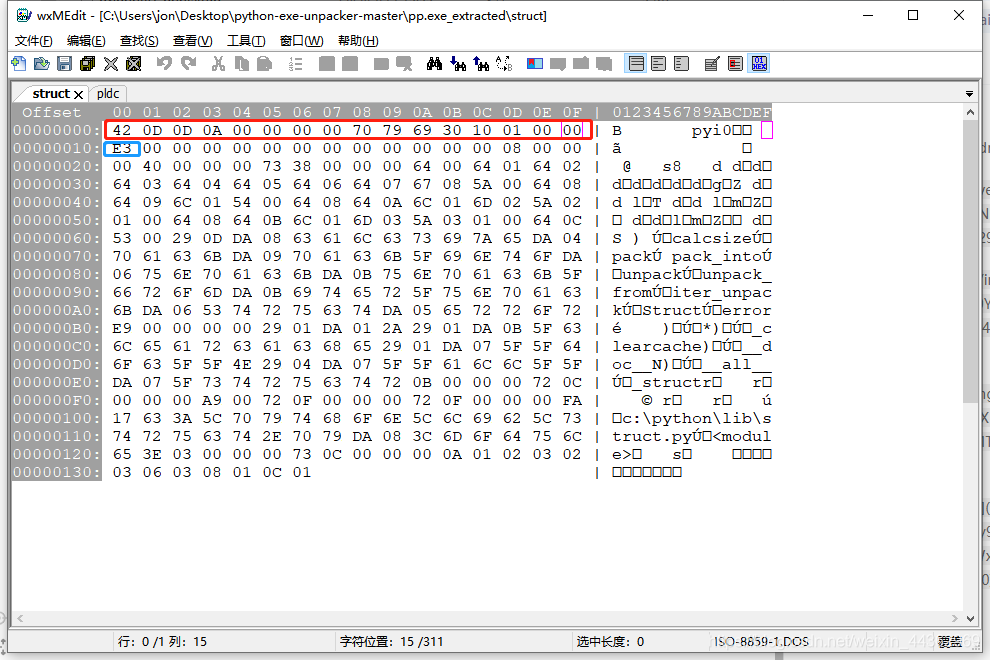Click the 选中长度: 0 status field

coord(610,642)
